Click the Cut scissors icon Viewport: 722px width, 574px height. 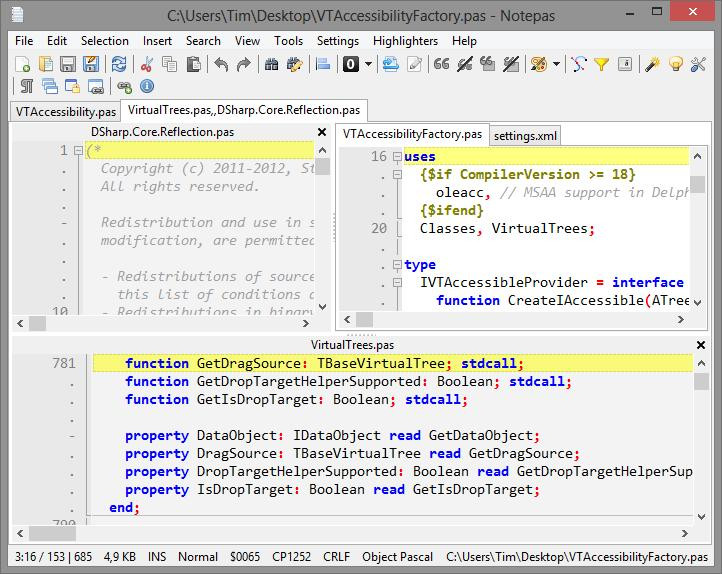pos(147,64)
